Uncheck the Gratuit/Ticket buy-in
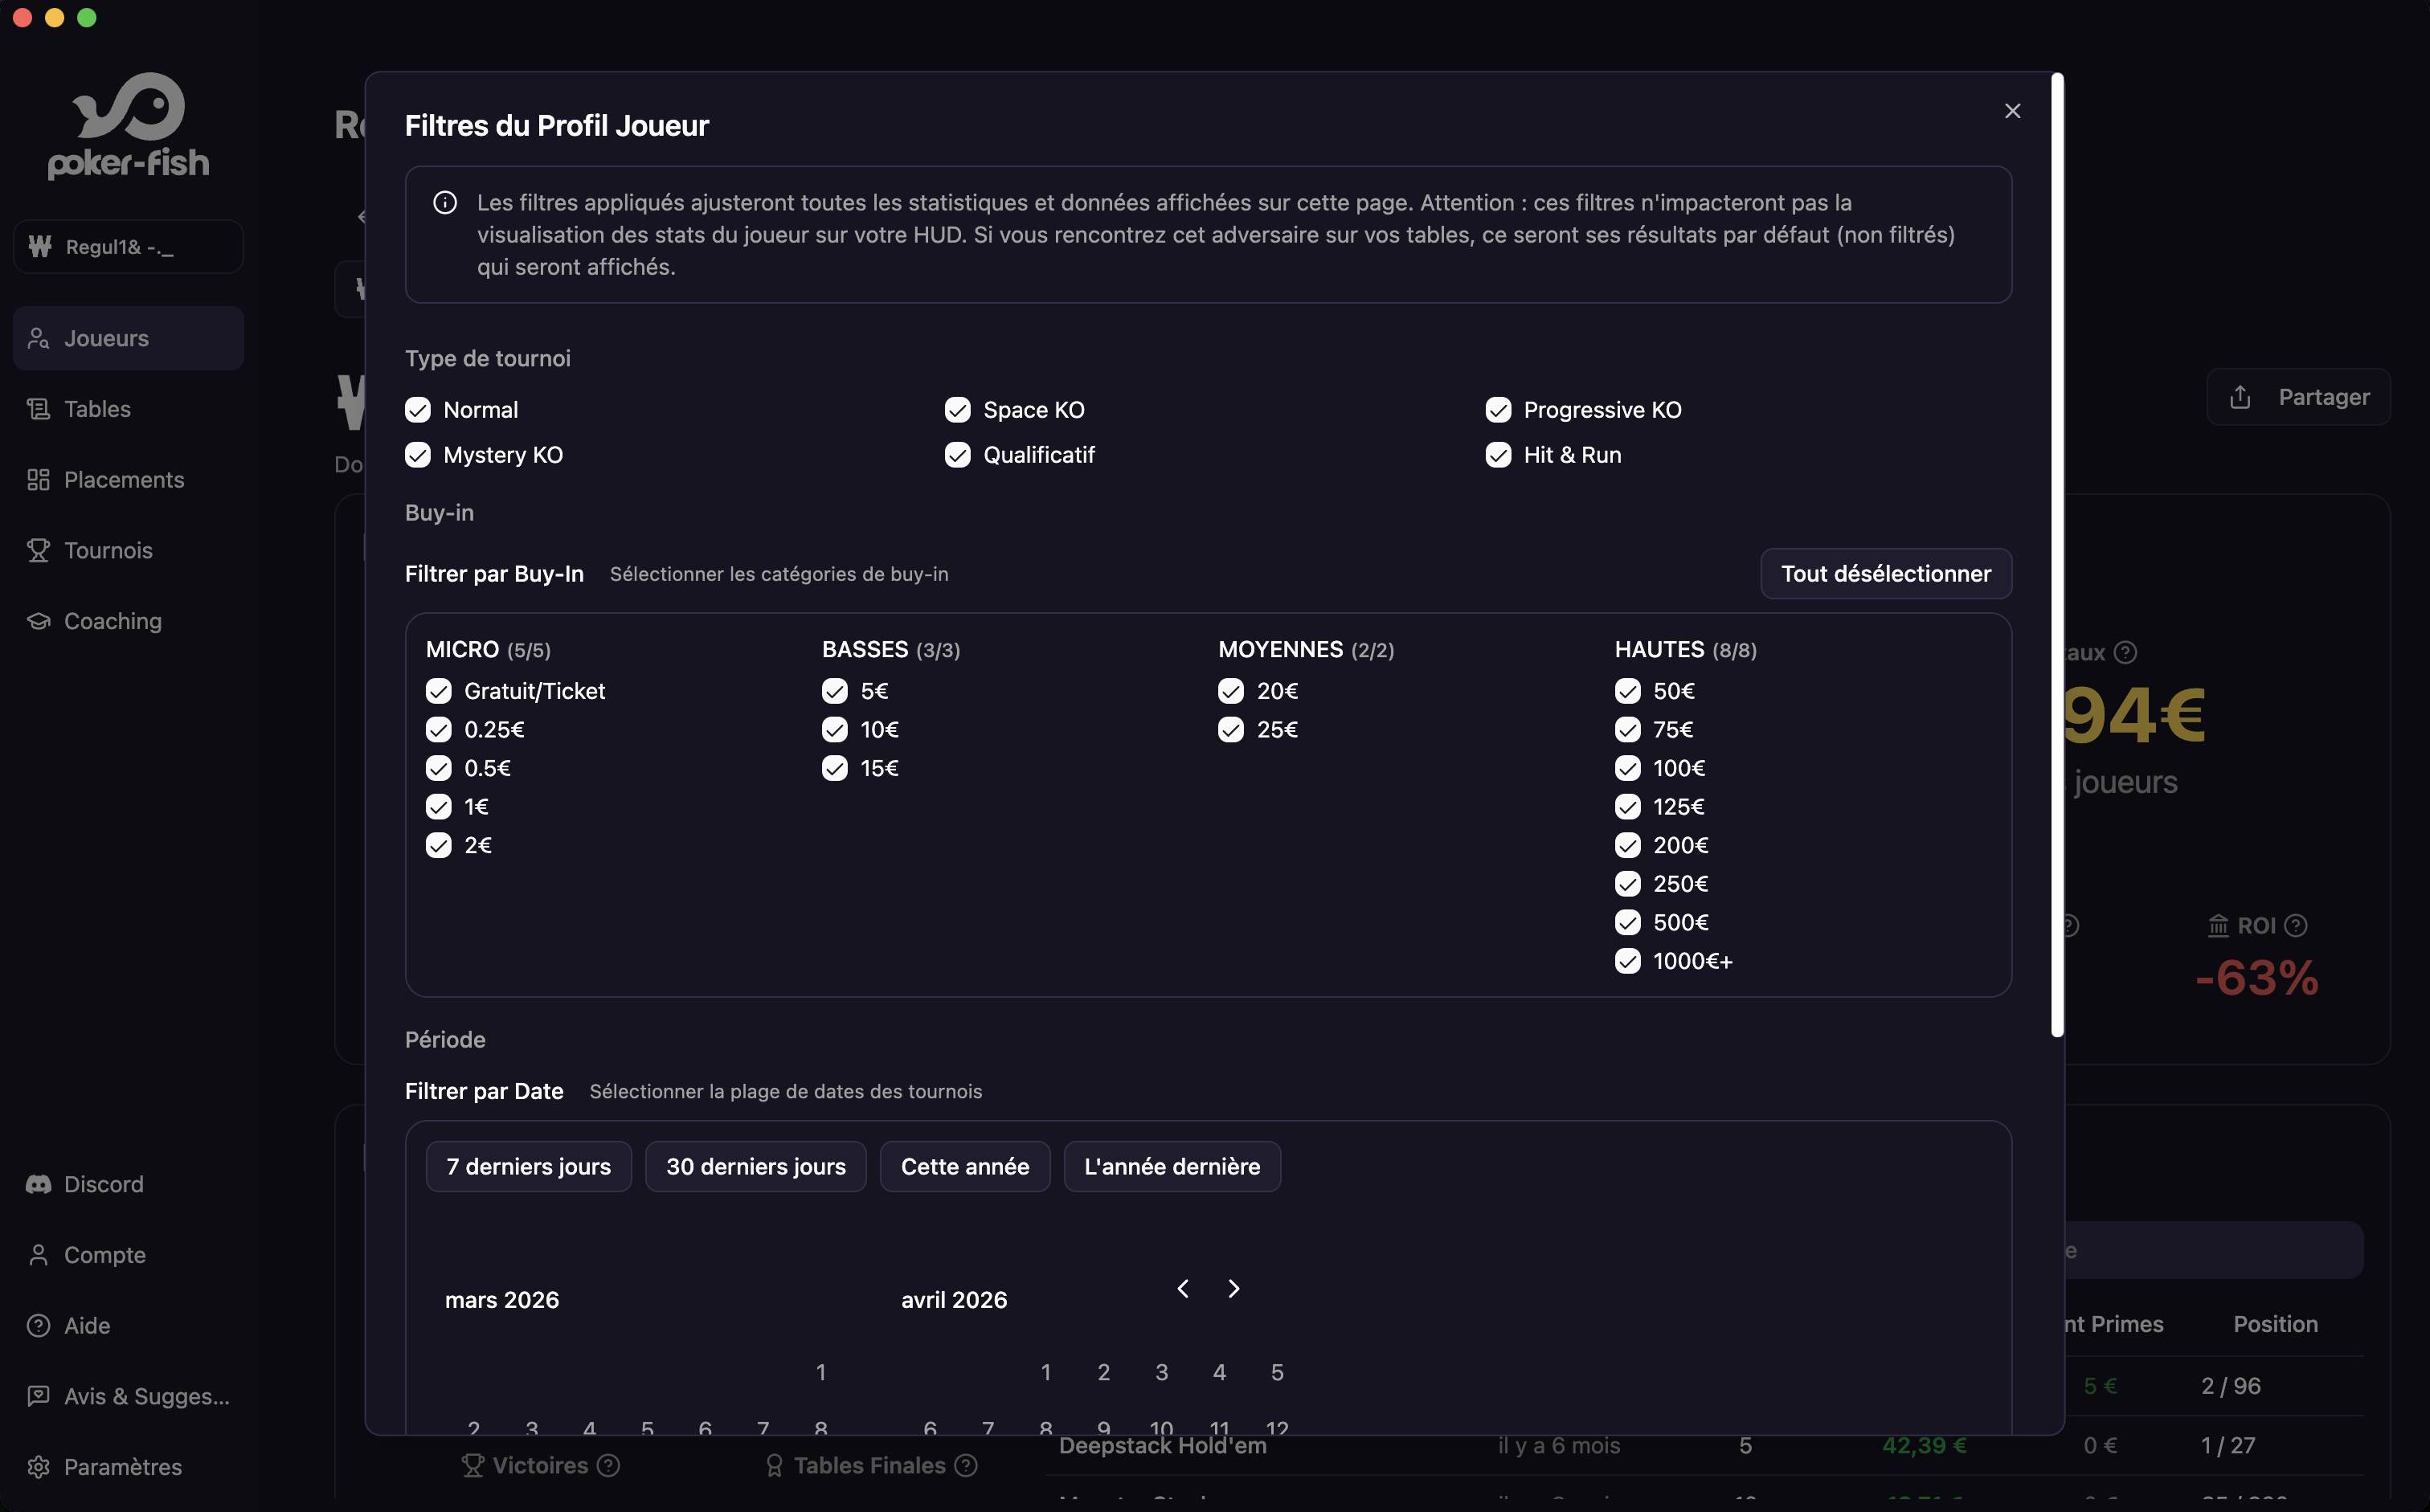This screenshot has width=2430, height=1512. [439, 691]
